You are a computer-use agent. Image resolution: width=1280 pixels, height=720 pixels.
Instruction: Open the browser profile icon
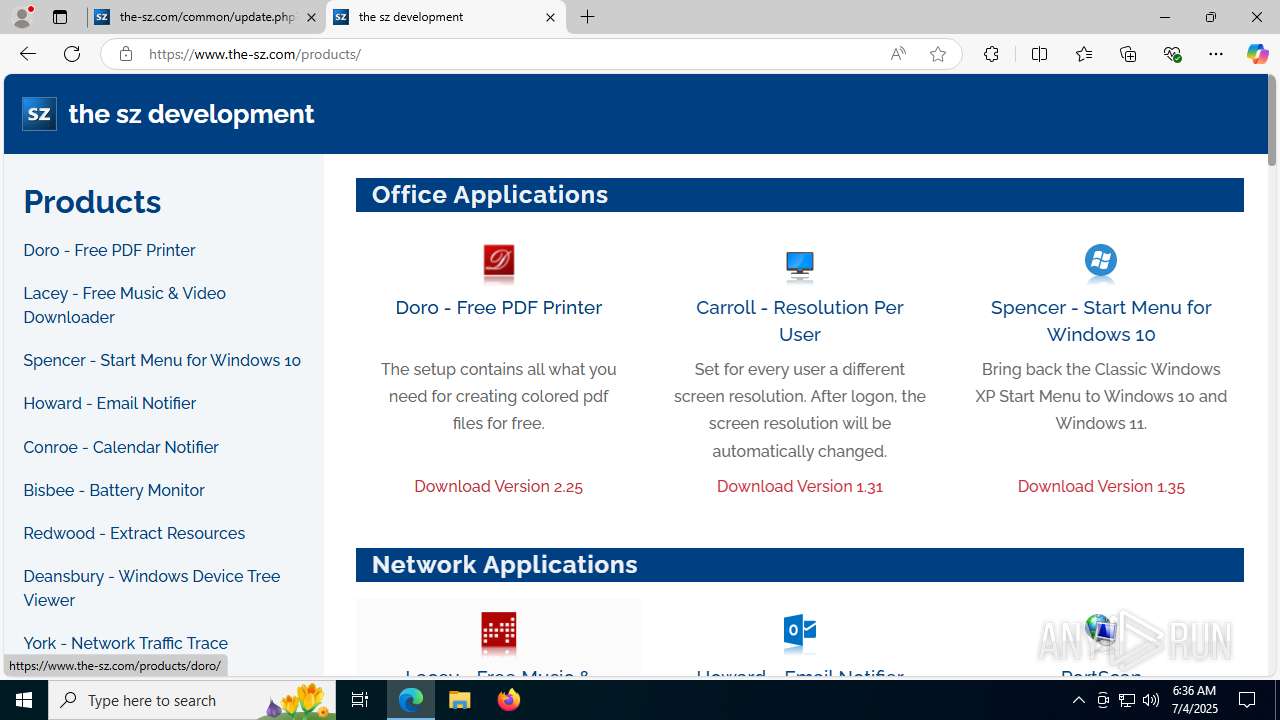point(22,17)
